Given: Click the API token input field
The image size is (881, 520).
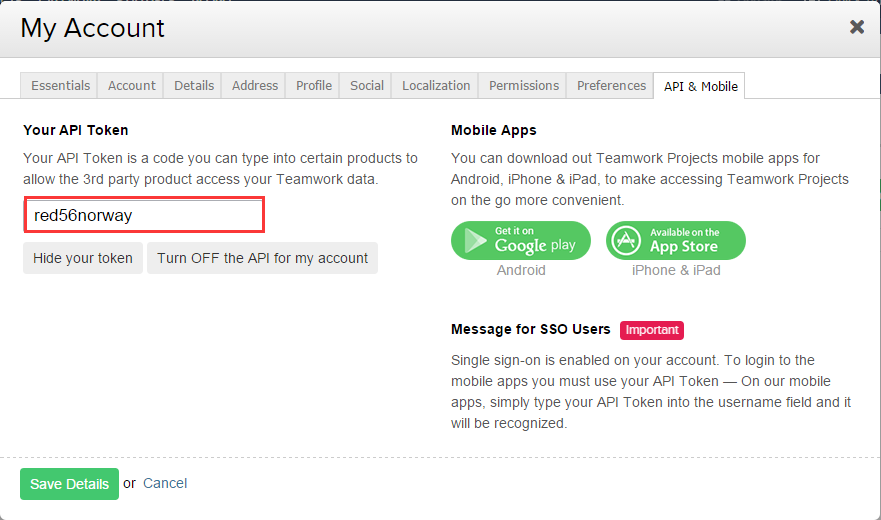Looking at the screenshot, I should tap(144, 215).
